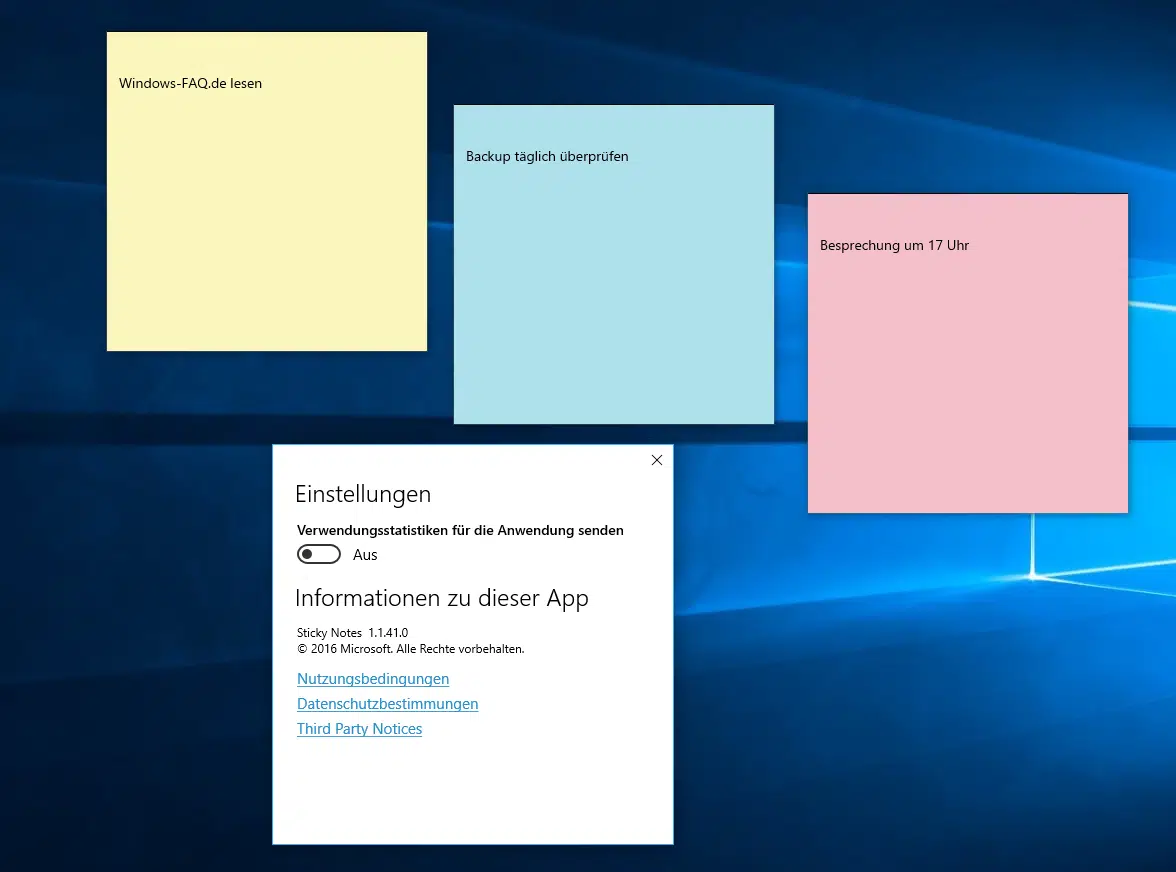1176x872 pixels.
Task: Click the 'Sticky Notes 1.1.41.0' version text
Action: click(x=352, y=633)
